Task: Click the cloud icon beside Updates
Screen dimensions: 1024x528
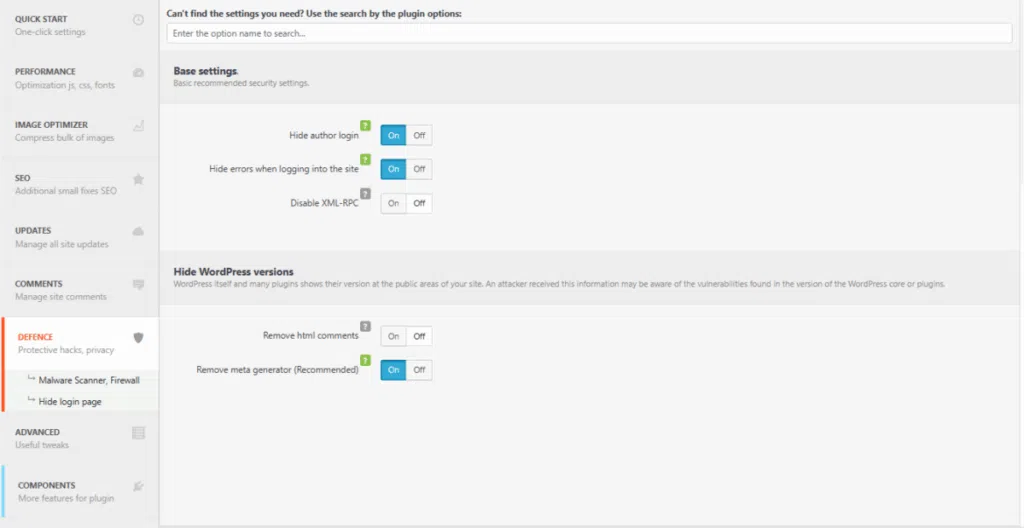Action: click(x=138, y=232)
